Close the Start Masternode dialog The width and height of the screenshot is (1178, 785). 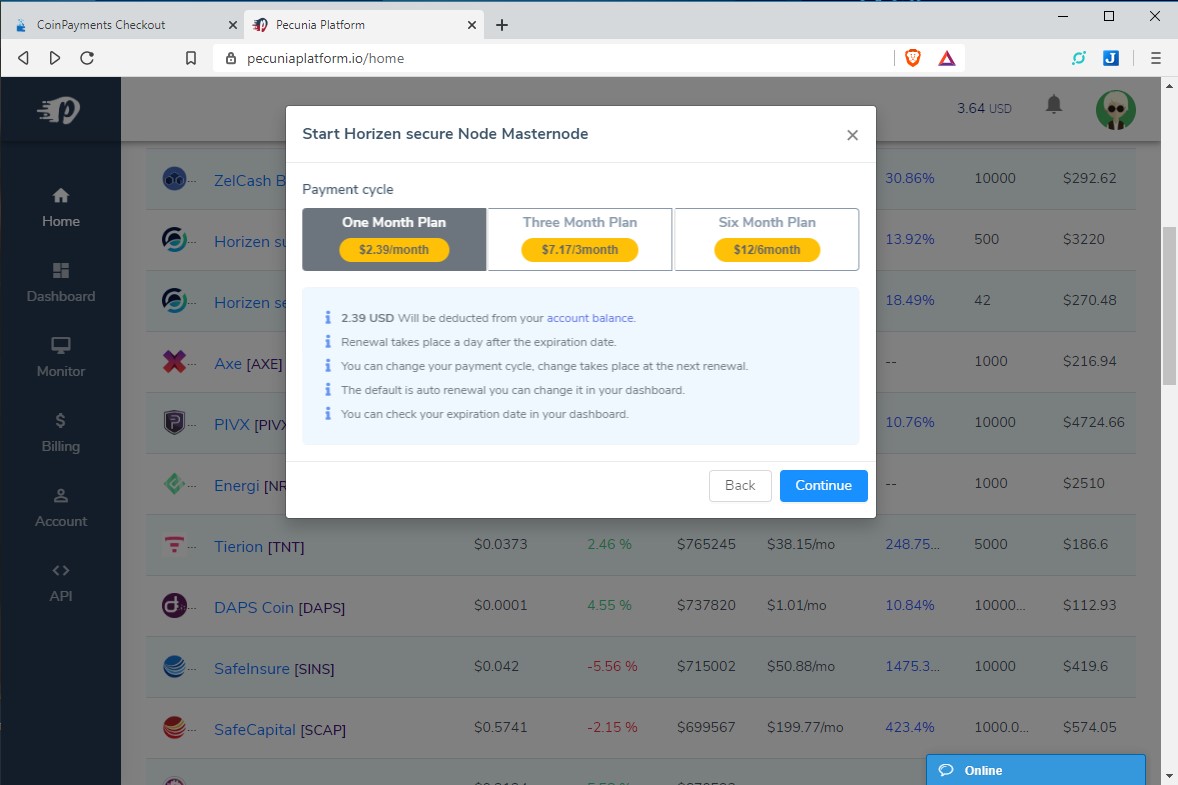pos(852,135)
